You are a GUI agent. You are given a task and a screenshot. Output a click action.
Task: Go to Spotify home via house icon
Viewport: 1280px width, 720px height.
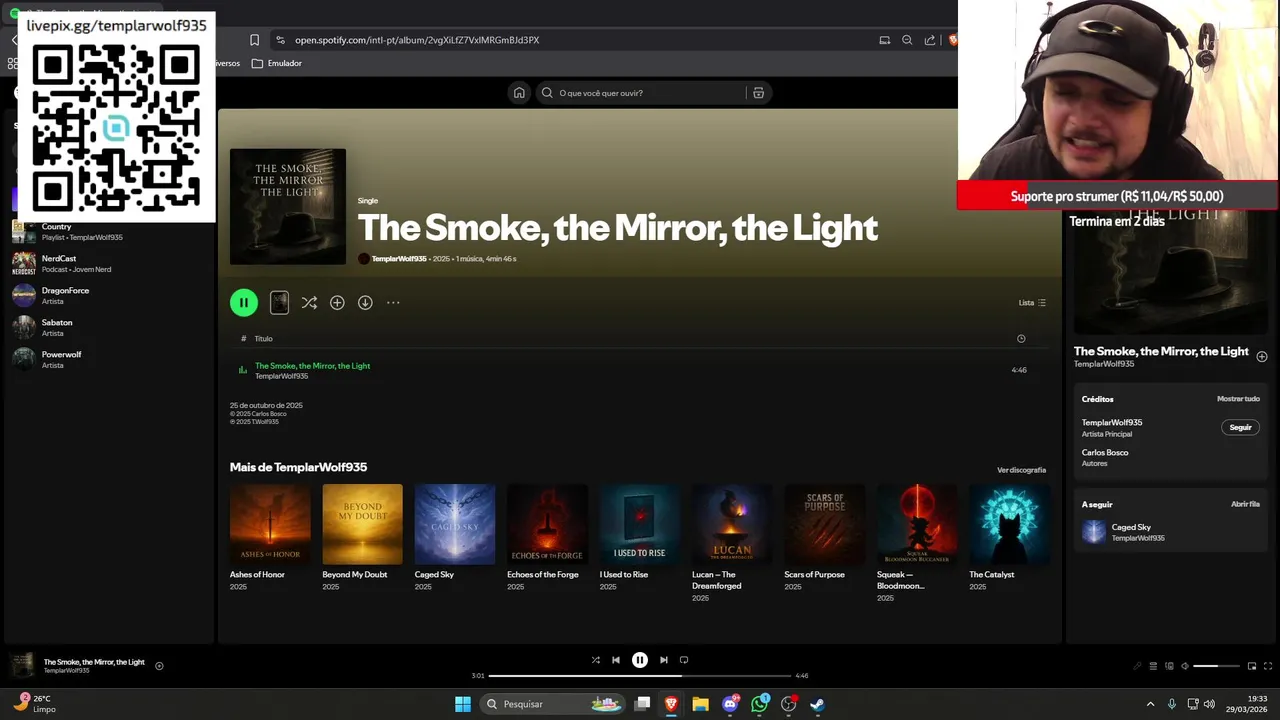519,93
